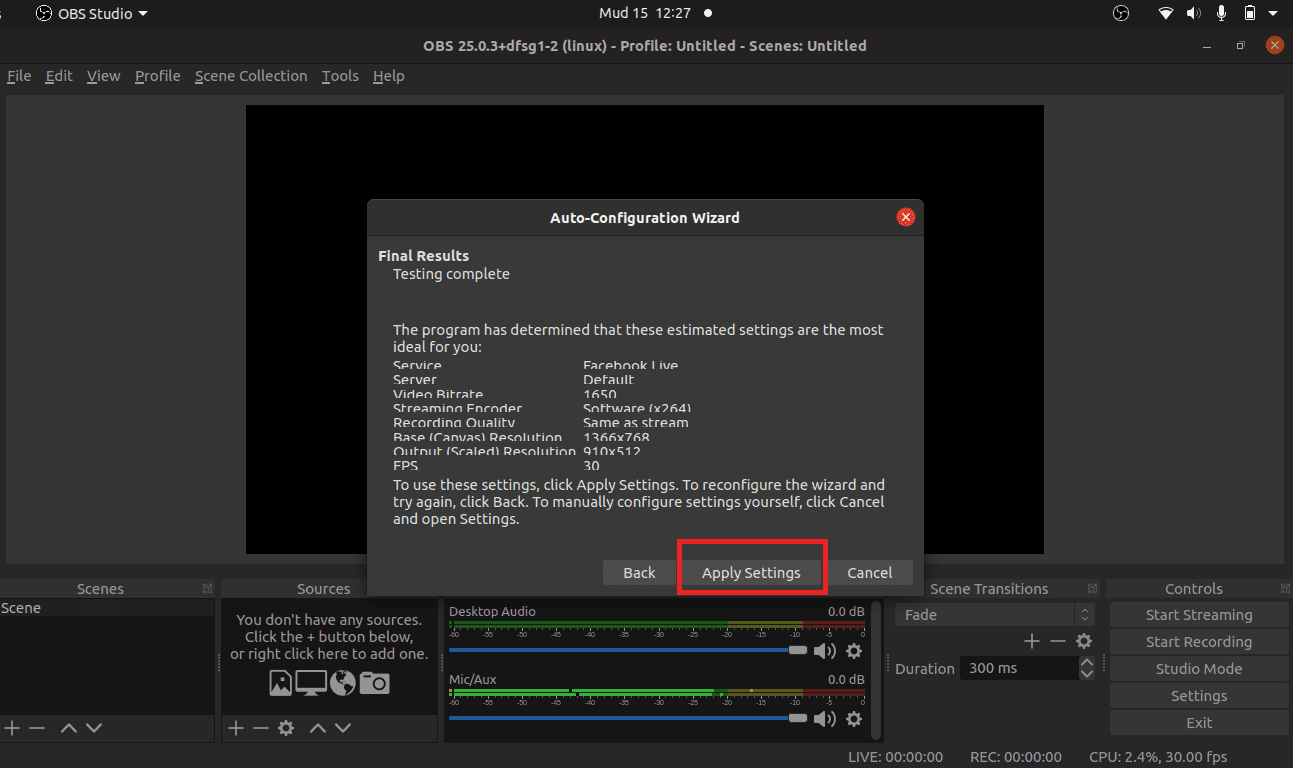The width and height of the screenshot is (1293, 768).
Task: Open system Wi-Fi indicator
Action: [1166, 13]
